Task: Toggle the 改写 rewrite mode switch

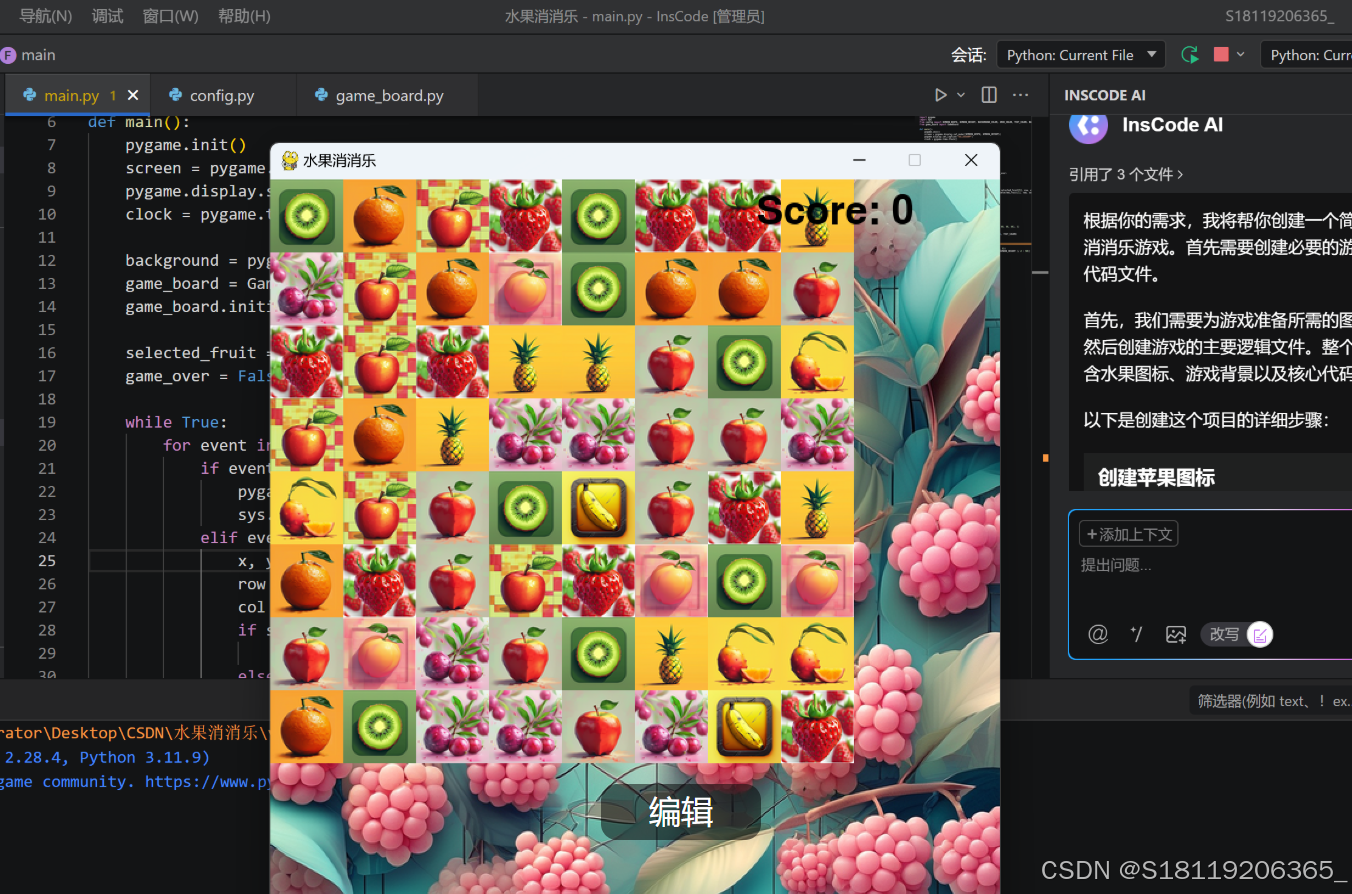Action: click(x=1225, y=634)
